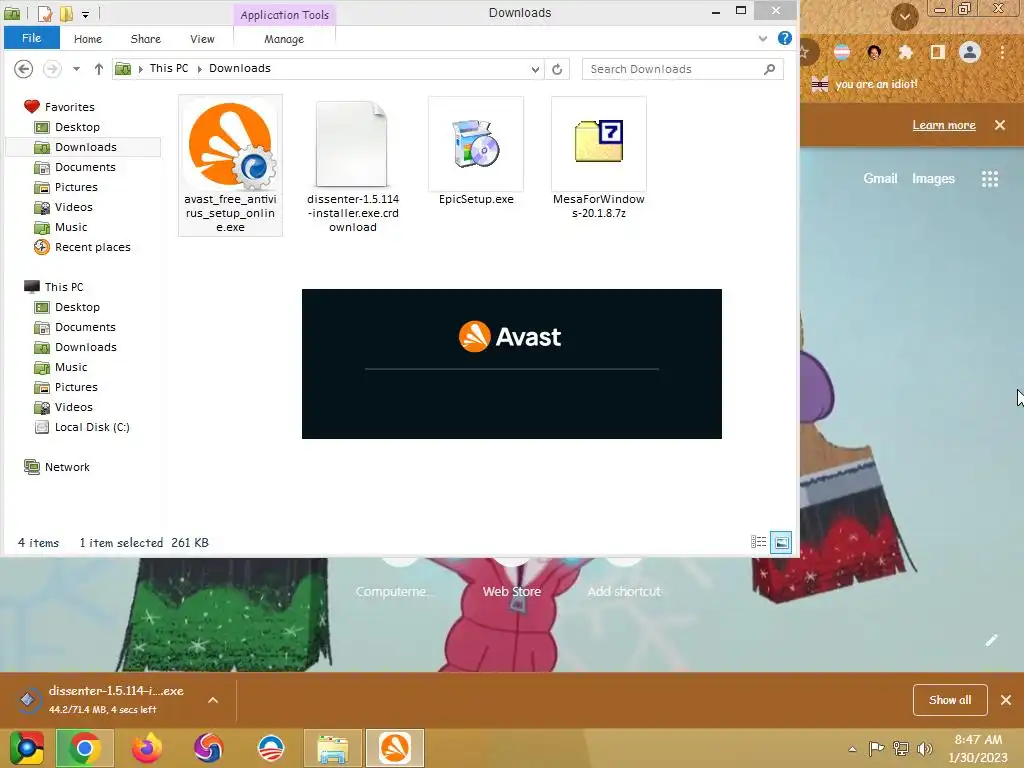Open the File ribbon tab
This screenshot has height=768, width=1024.
[31, 38]
